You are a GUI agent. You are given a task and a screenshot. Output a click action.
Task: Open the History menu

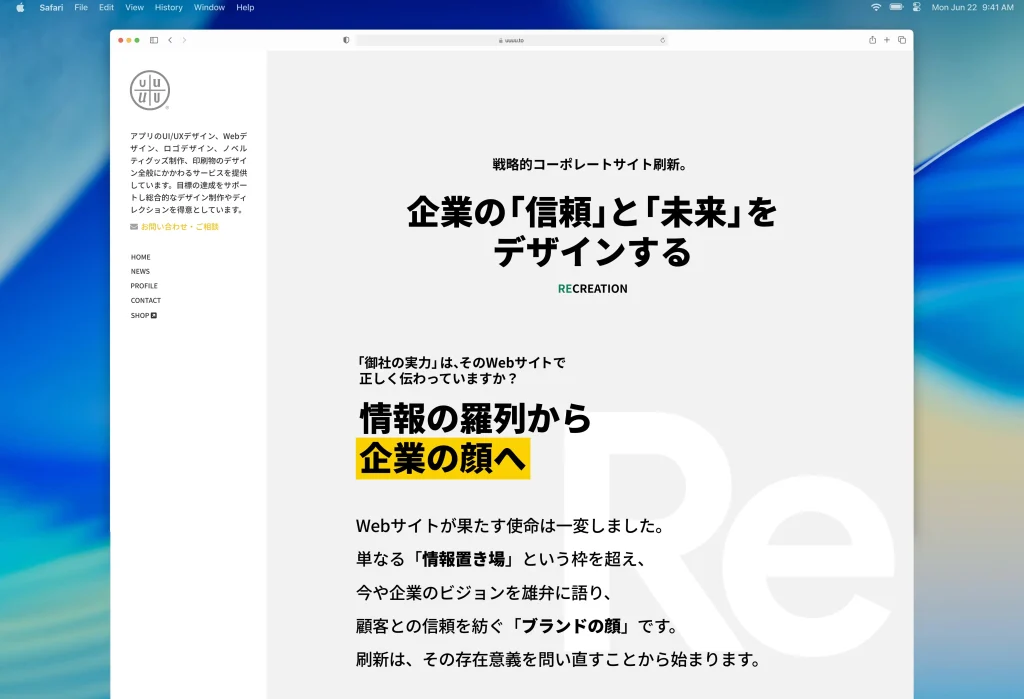168,7
